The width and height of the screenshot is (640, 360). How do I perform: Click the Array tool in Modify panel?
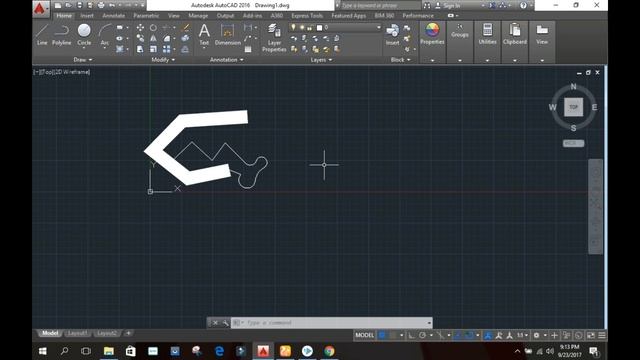coord(167,49)
